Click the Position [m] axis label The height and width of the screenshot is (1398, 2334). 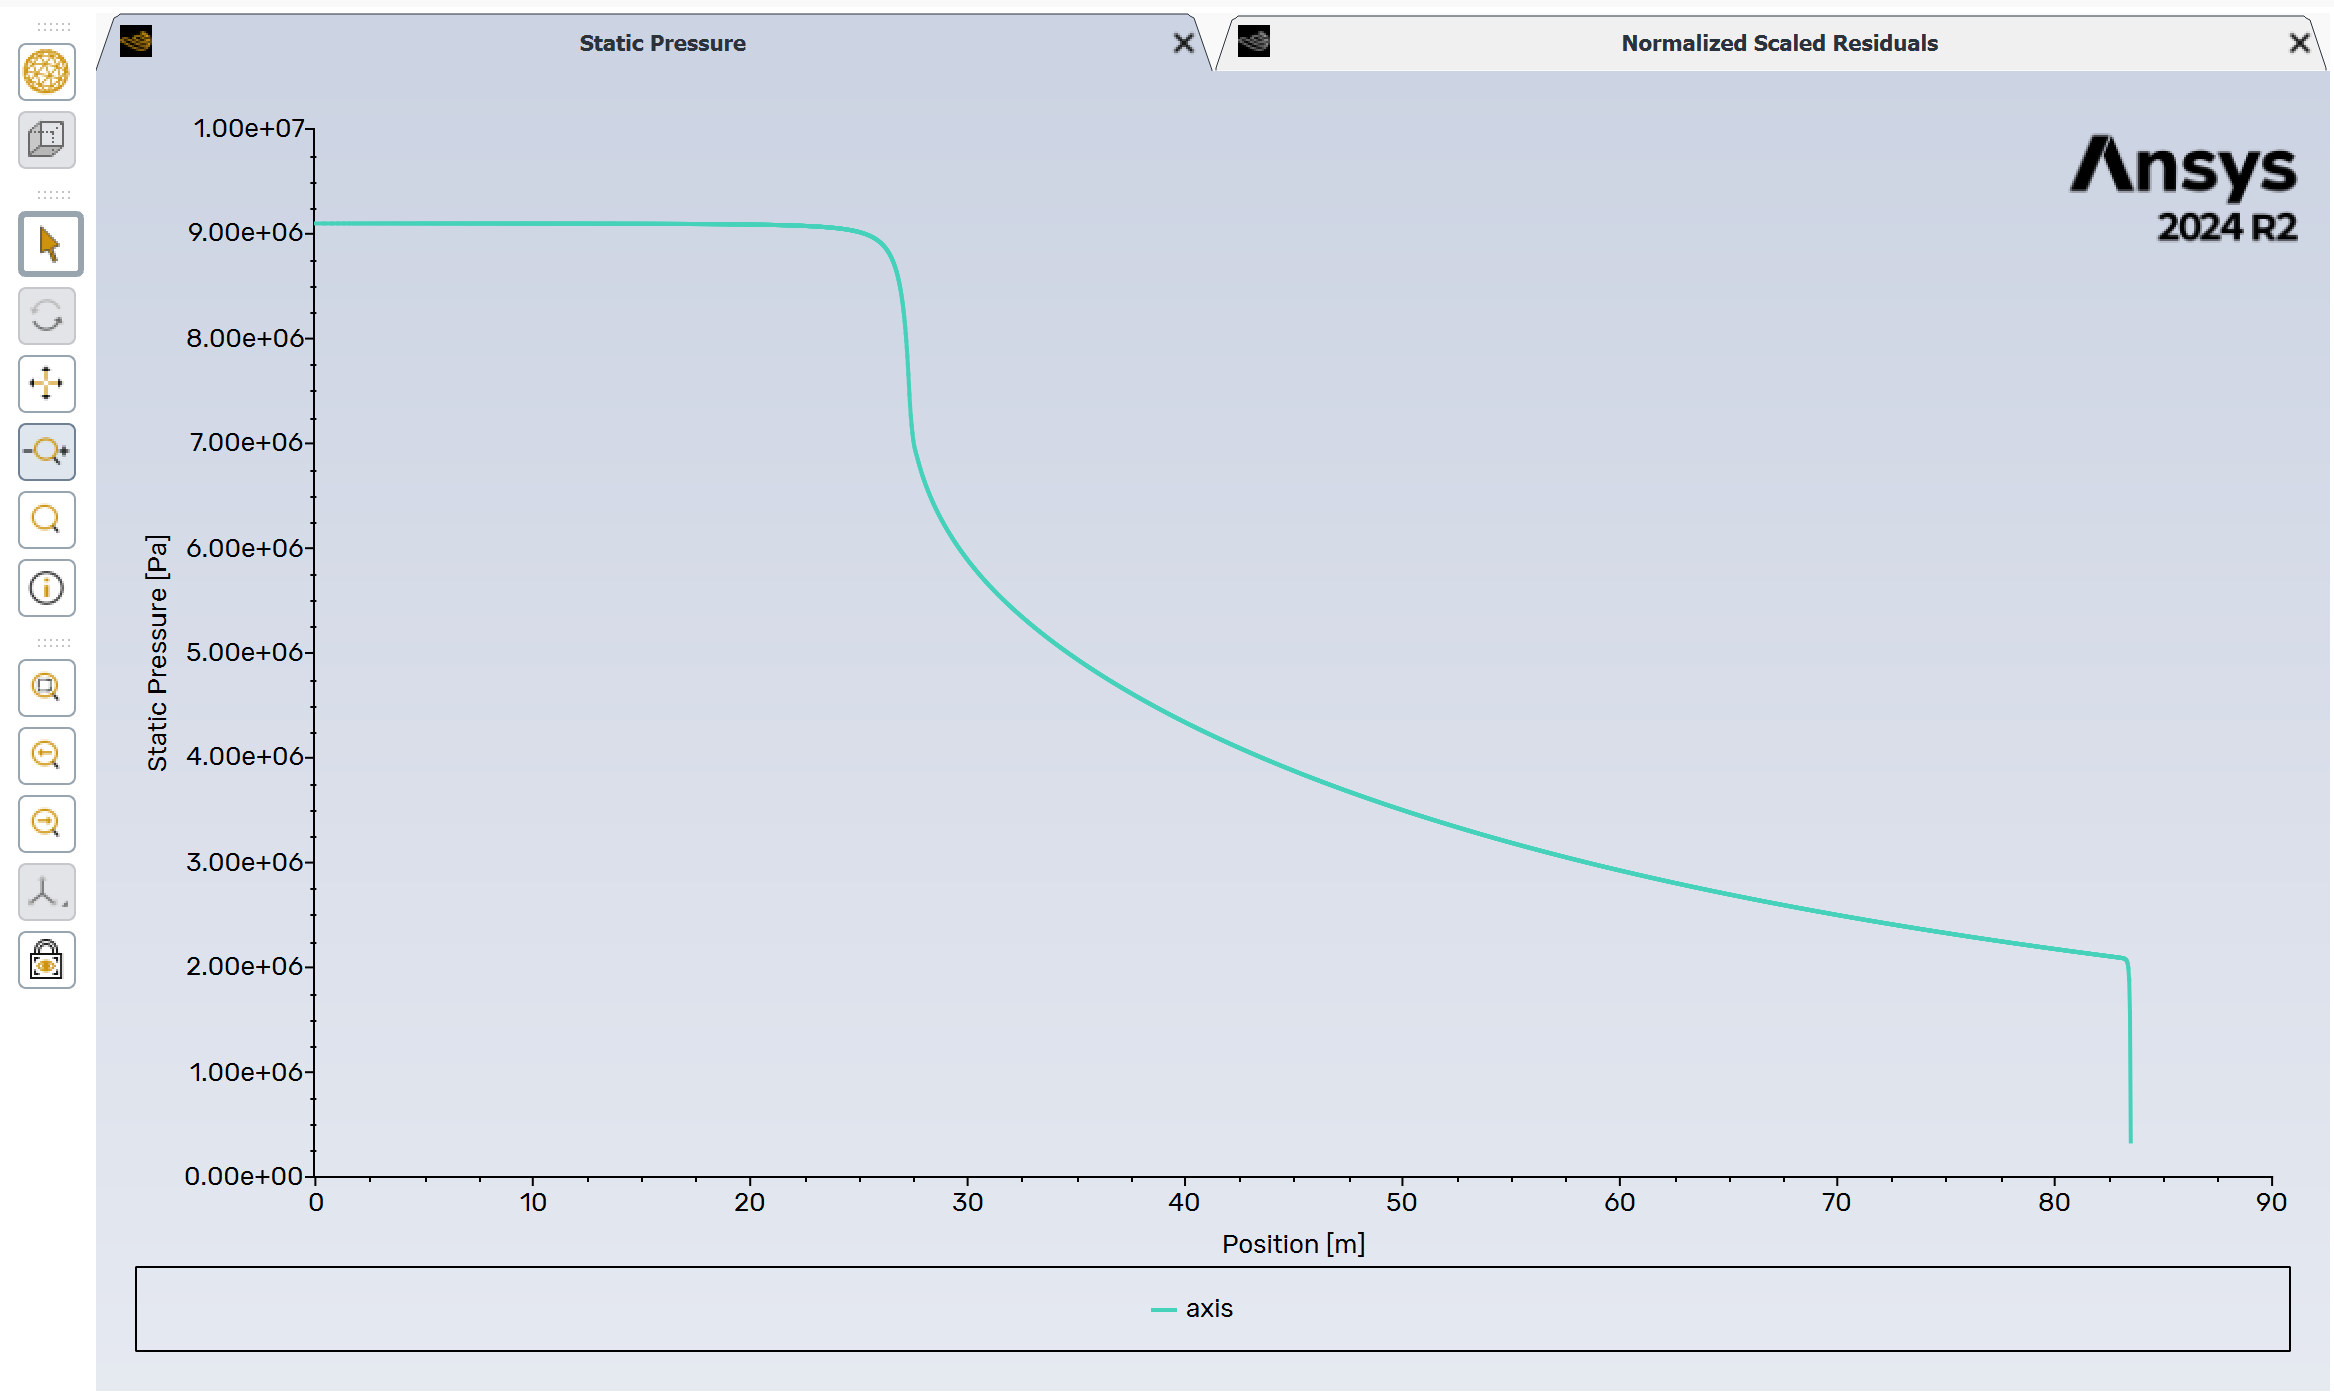1293,1244
